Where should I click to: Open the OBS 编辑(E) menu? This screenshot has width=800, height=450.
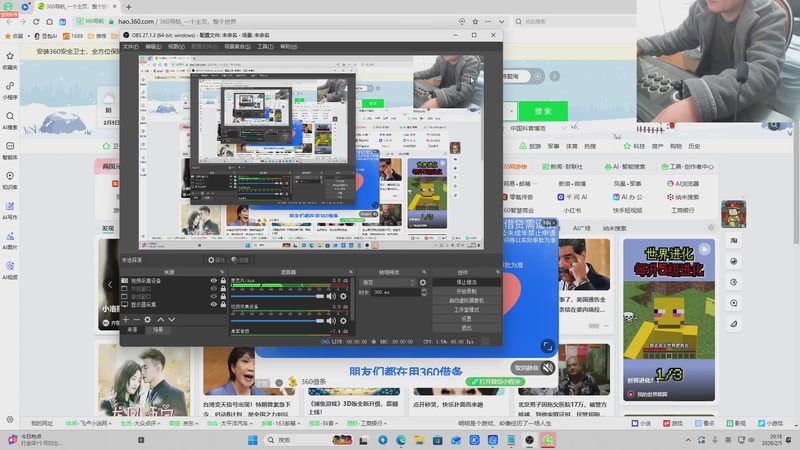click(153, 46)
